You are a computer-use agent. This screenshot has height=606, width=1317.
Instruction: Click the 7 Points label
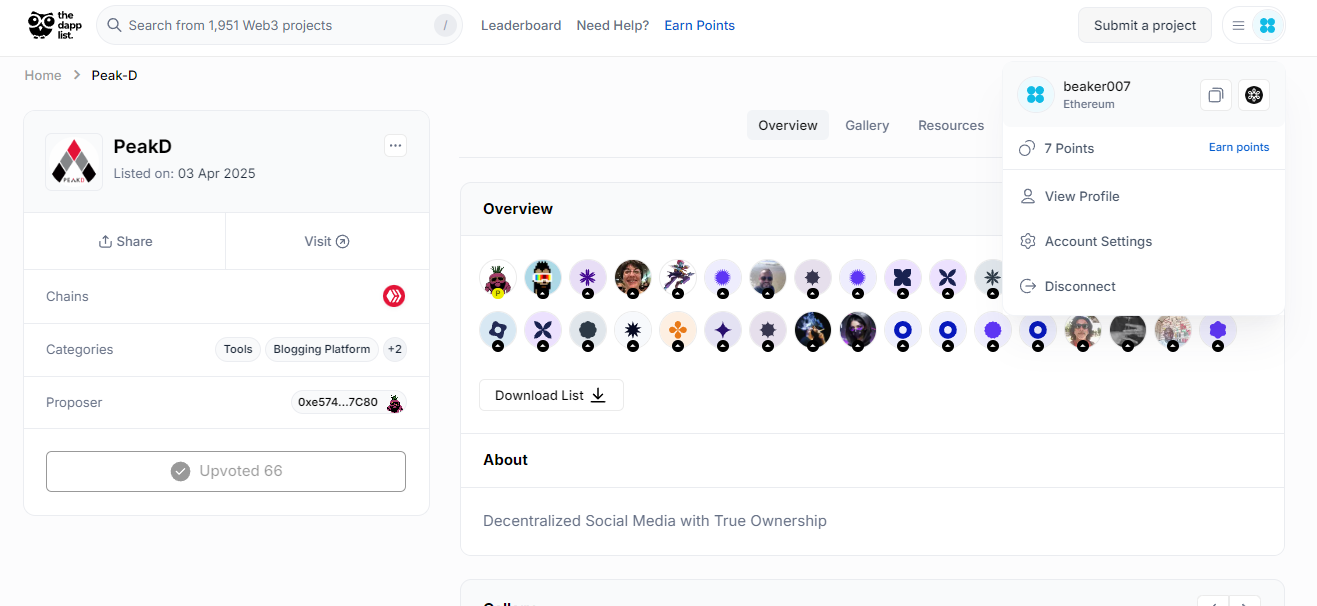pyautogui.click(x=1069, y=148)
